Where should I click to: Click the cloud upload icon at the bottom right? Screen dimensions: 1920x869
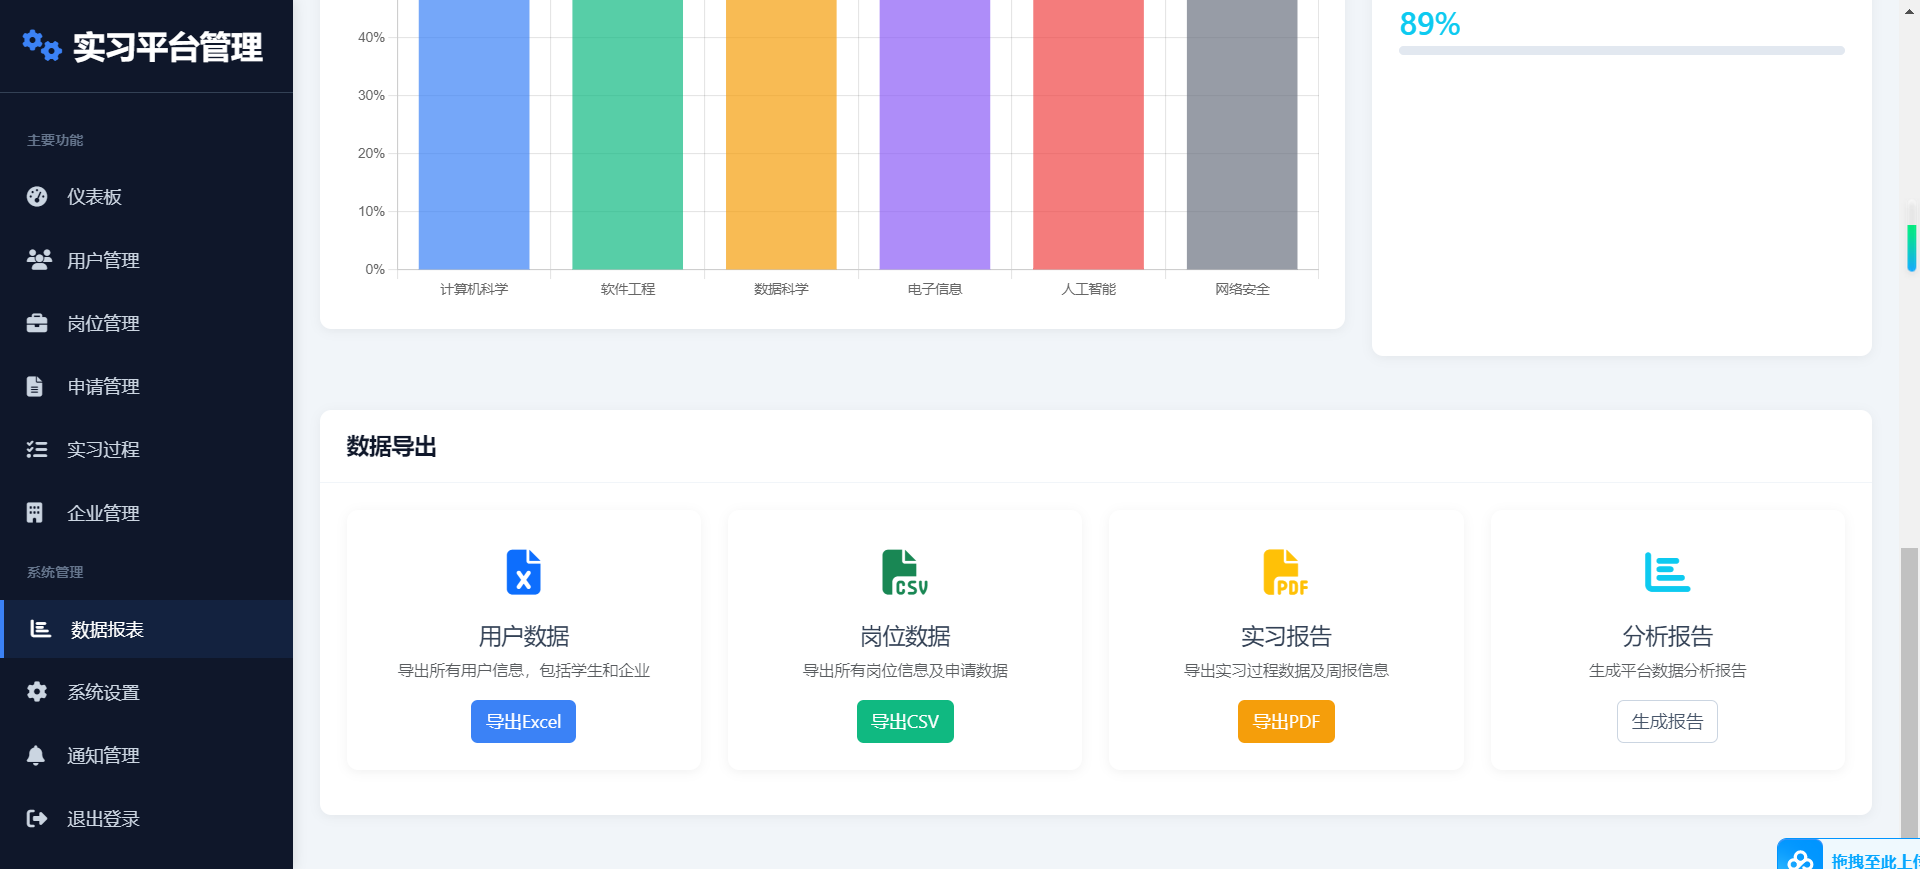pos(1800,858)
